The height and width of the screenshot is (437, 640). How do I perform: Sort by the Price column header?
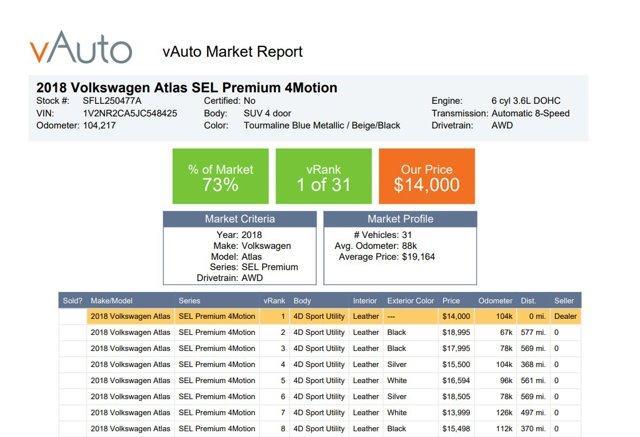[x=452, y=300]
